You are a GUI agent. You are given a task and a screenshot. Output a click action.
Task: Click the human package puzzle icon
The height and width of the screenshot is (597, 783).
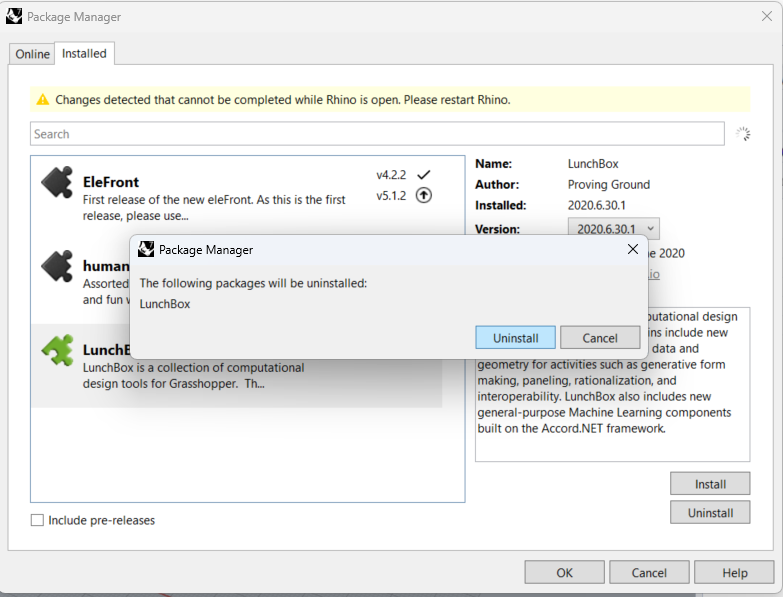57,266
